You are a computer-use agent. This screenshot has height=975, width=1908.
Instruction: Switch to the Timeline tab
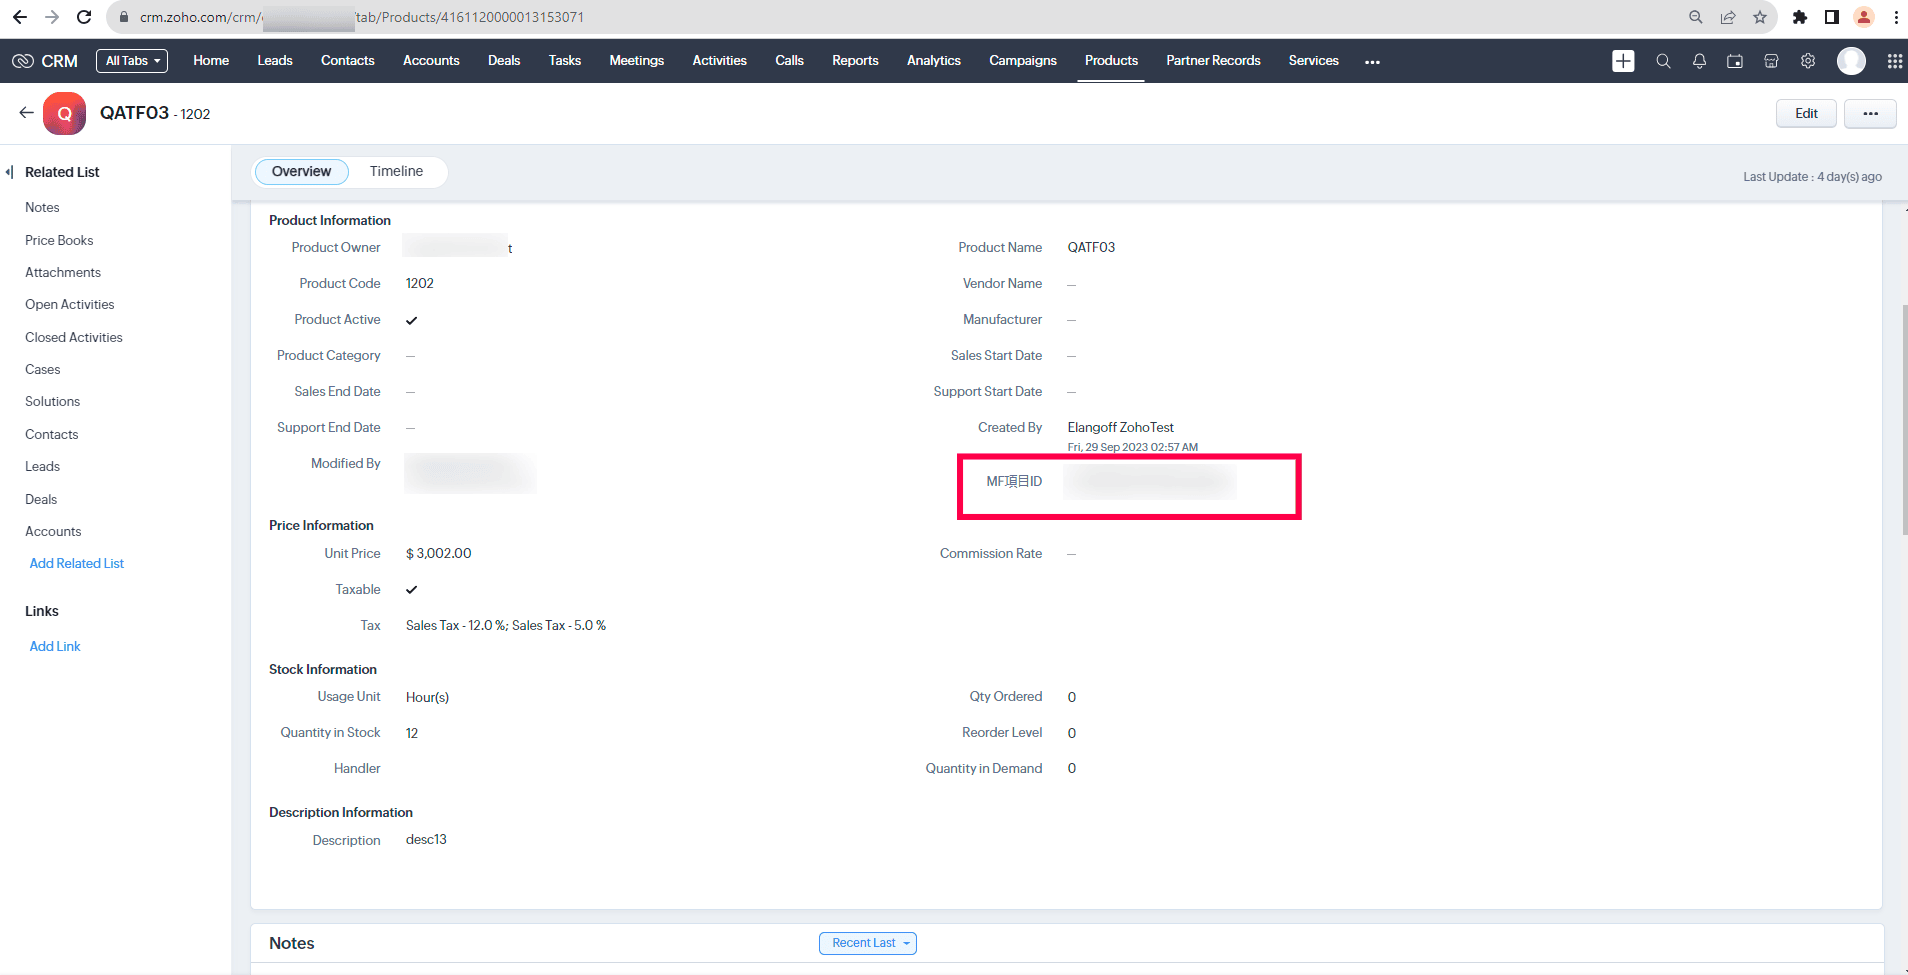point(396,171)
